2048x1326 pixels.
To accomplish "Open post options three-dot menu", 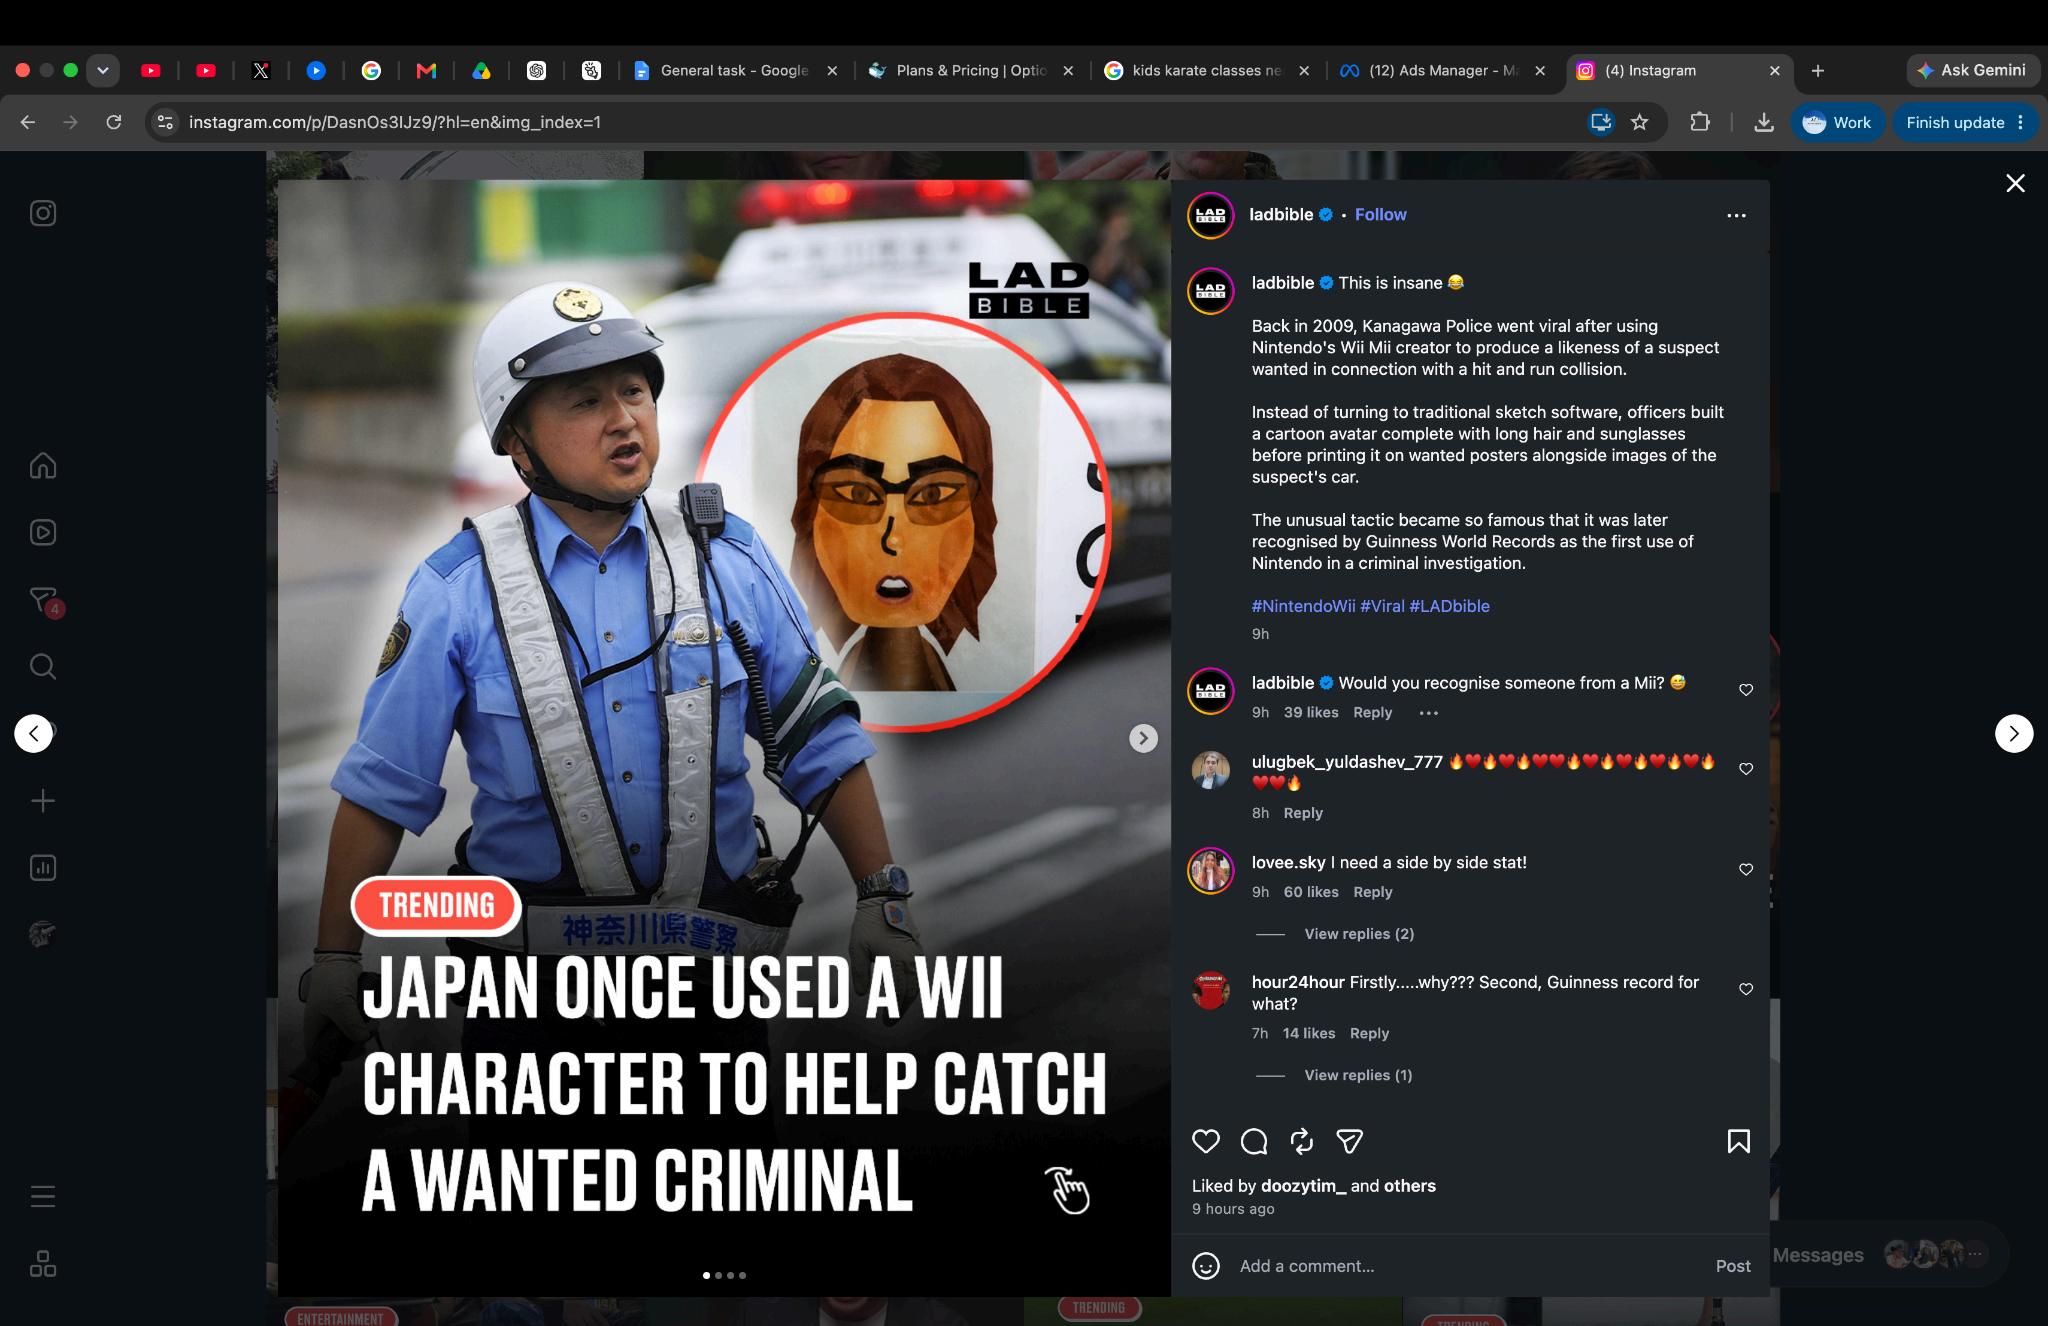I will [x=1737, y=215].
